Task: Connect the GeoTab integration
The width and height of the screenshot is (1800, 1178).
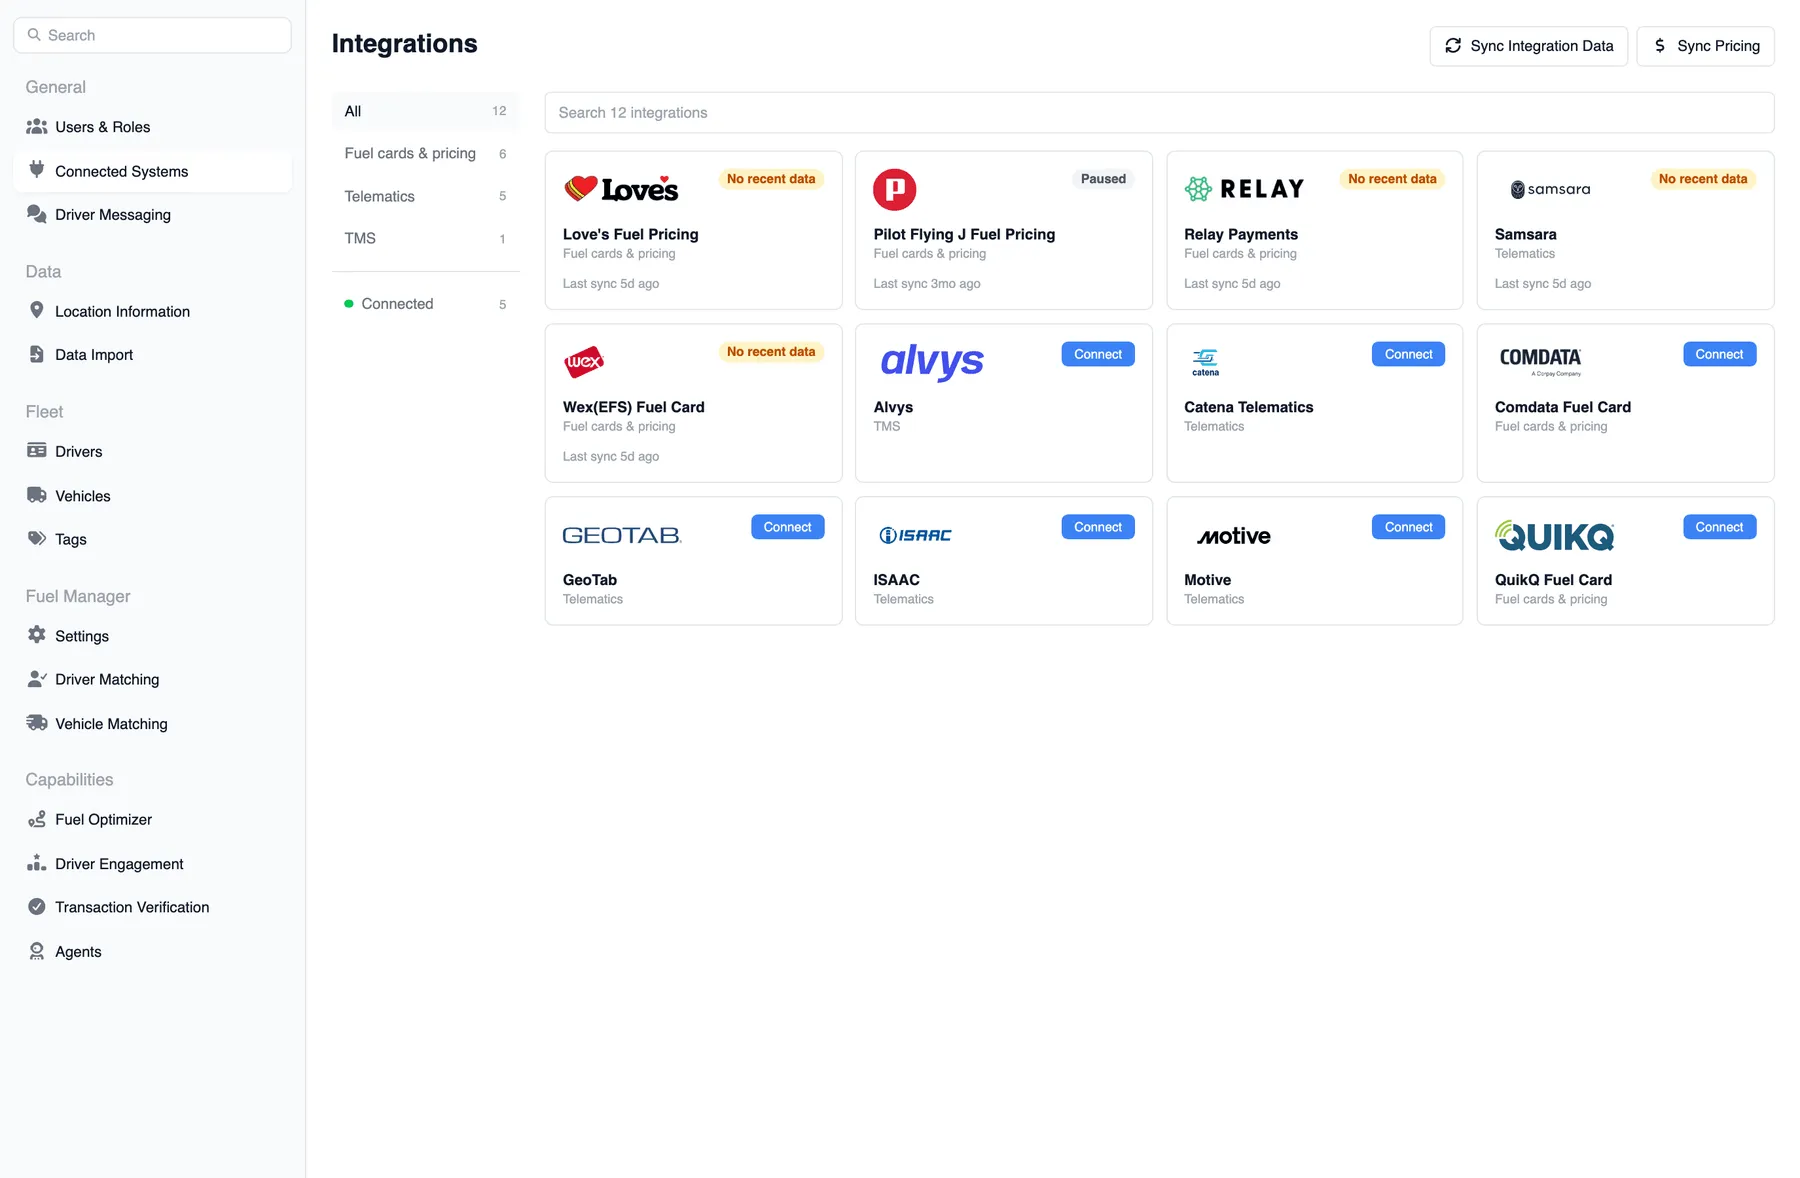Action: click(x=787, y=527)
